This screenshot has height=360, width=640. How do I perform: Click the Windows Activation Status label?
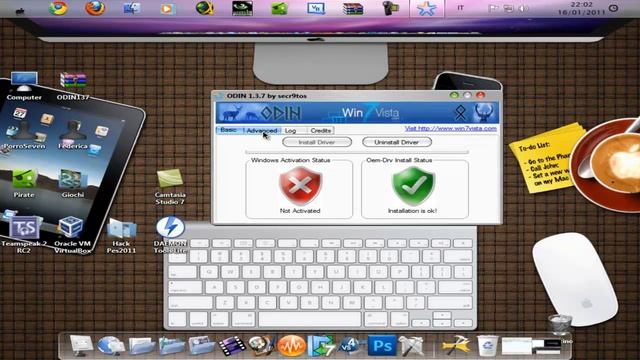click(x=291, y=160)
